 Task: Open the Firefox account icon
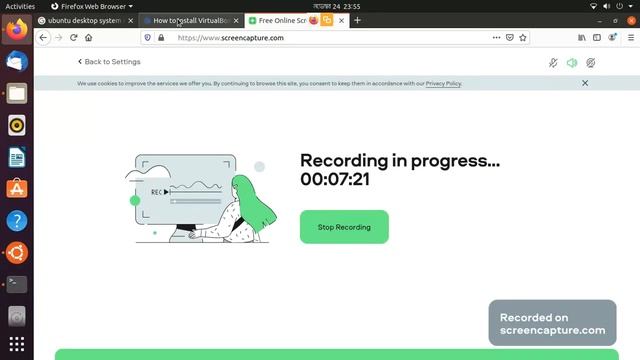pyautogui.click(x=612, y=37)
